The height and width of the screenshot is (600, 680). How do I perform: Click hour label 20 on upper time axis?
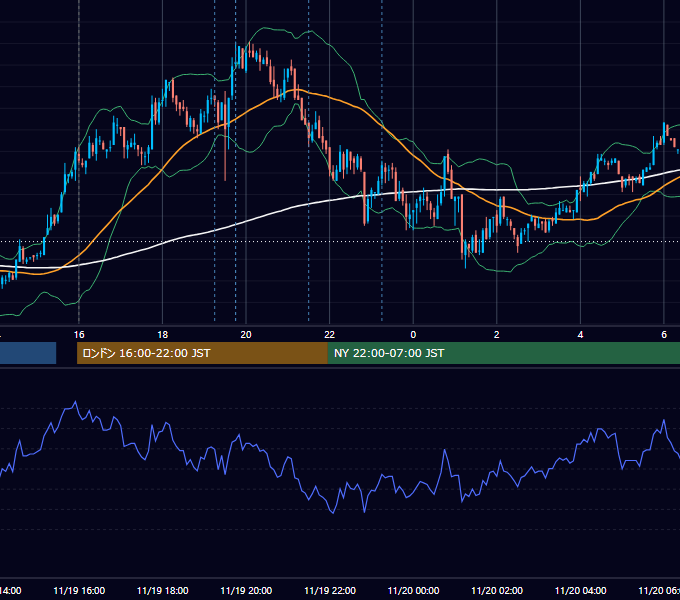tap(246, 335)
